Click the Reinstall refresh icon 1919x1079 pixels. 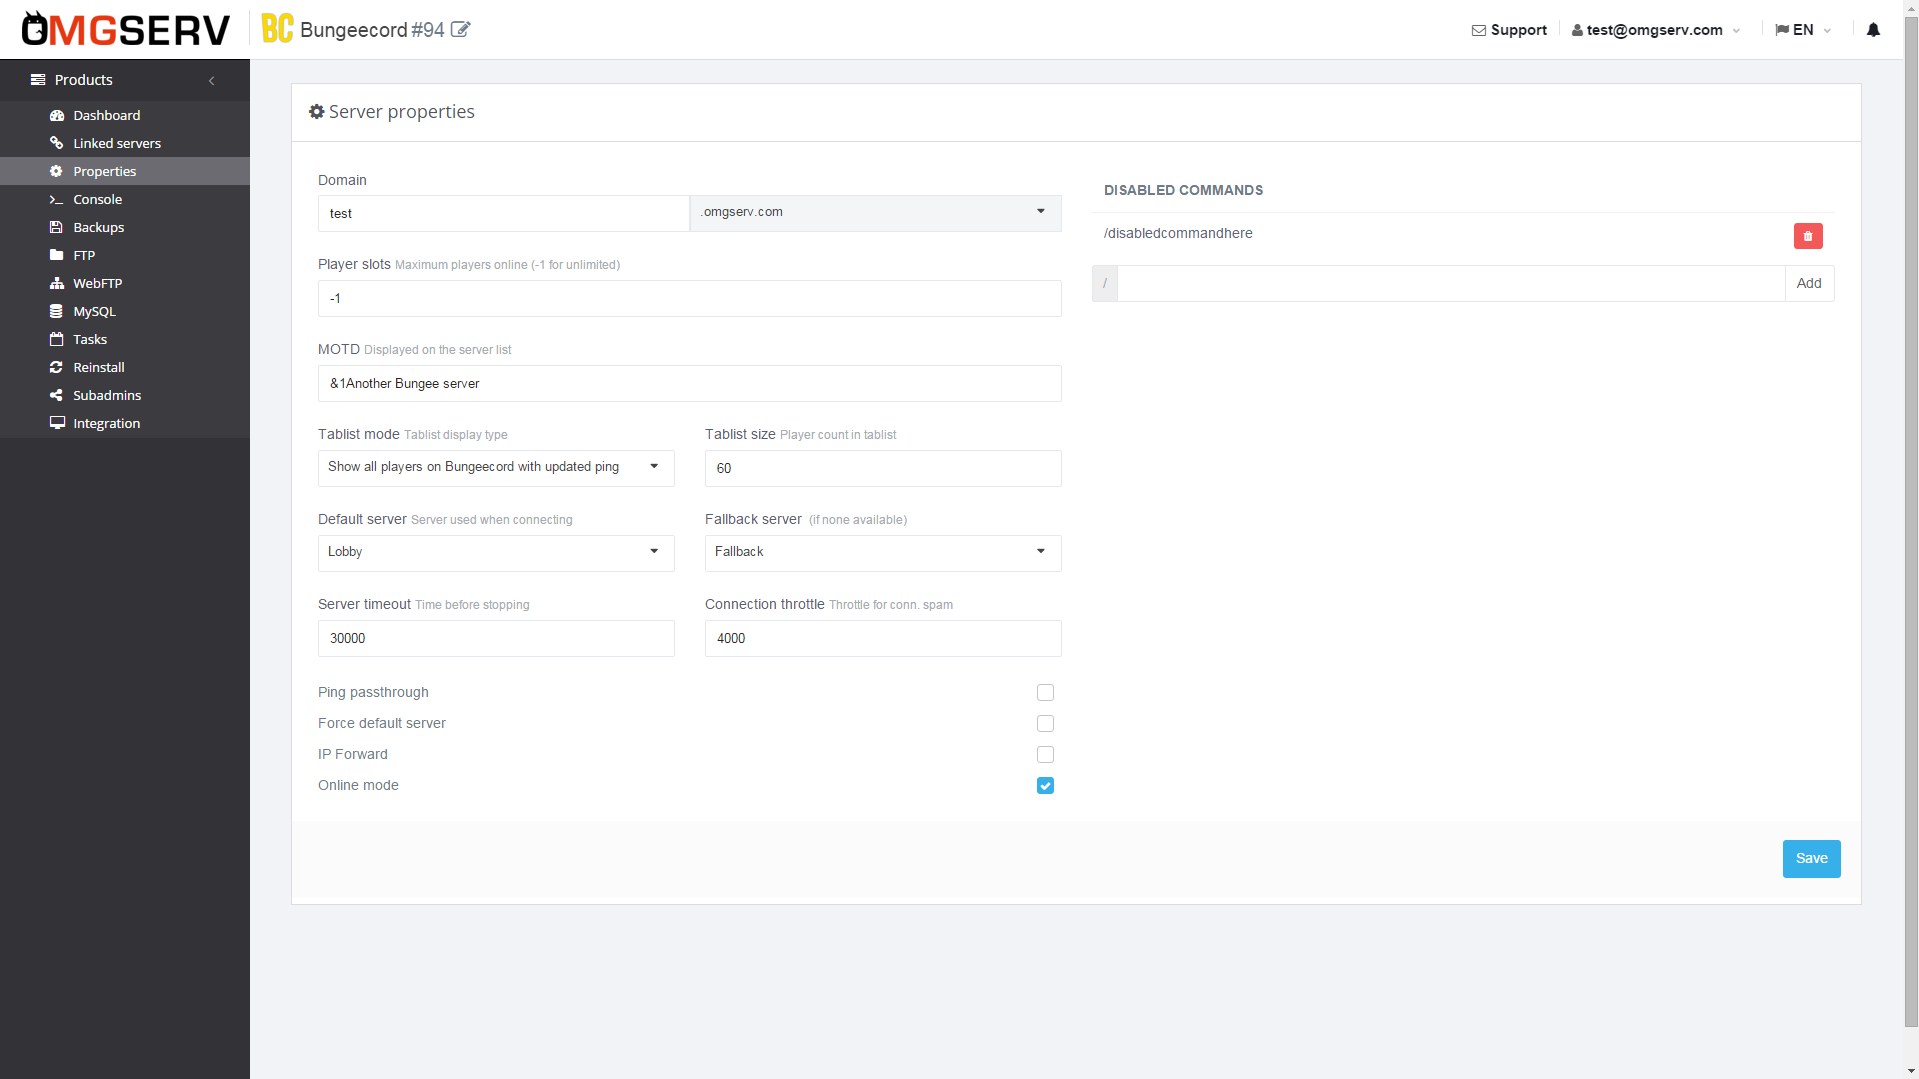pos(57,367)
